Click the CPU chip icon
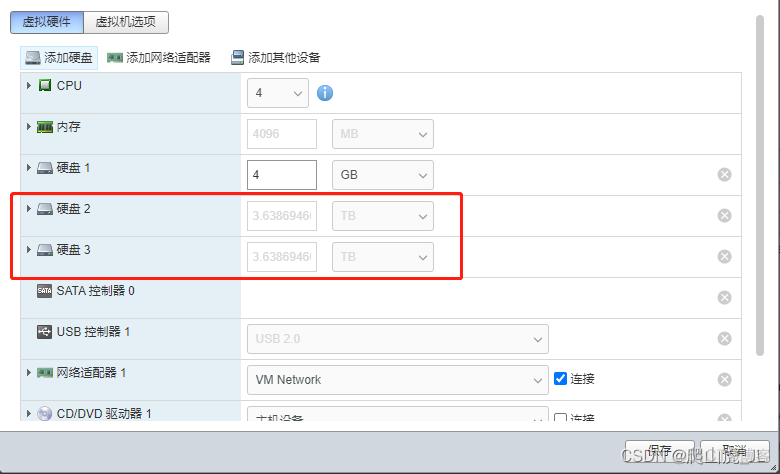 (45, 86)
